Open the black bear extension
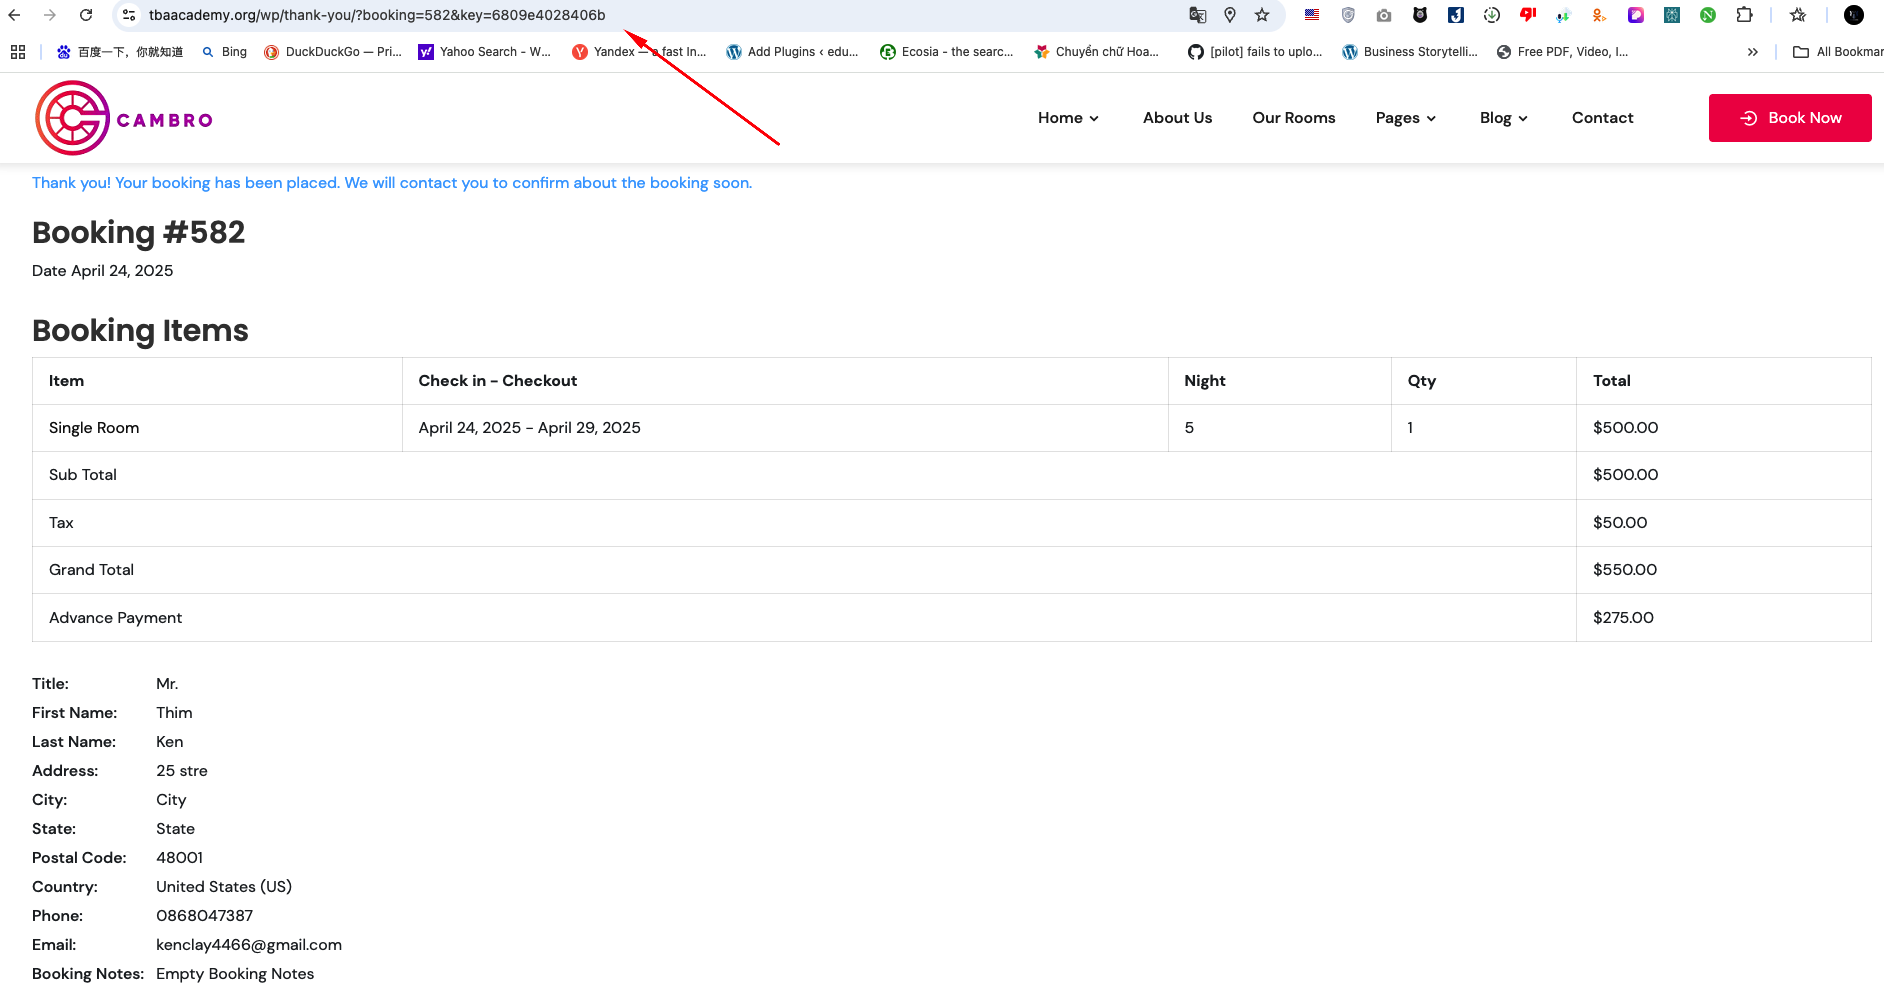1884x991 pixels. [x=1420, y=15]
